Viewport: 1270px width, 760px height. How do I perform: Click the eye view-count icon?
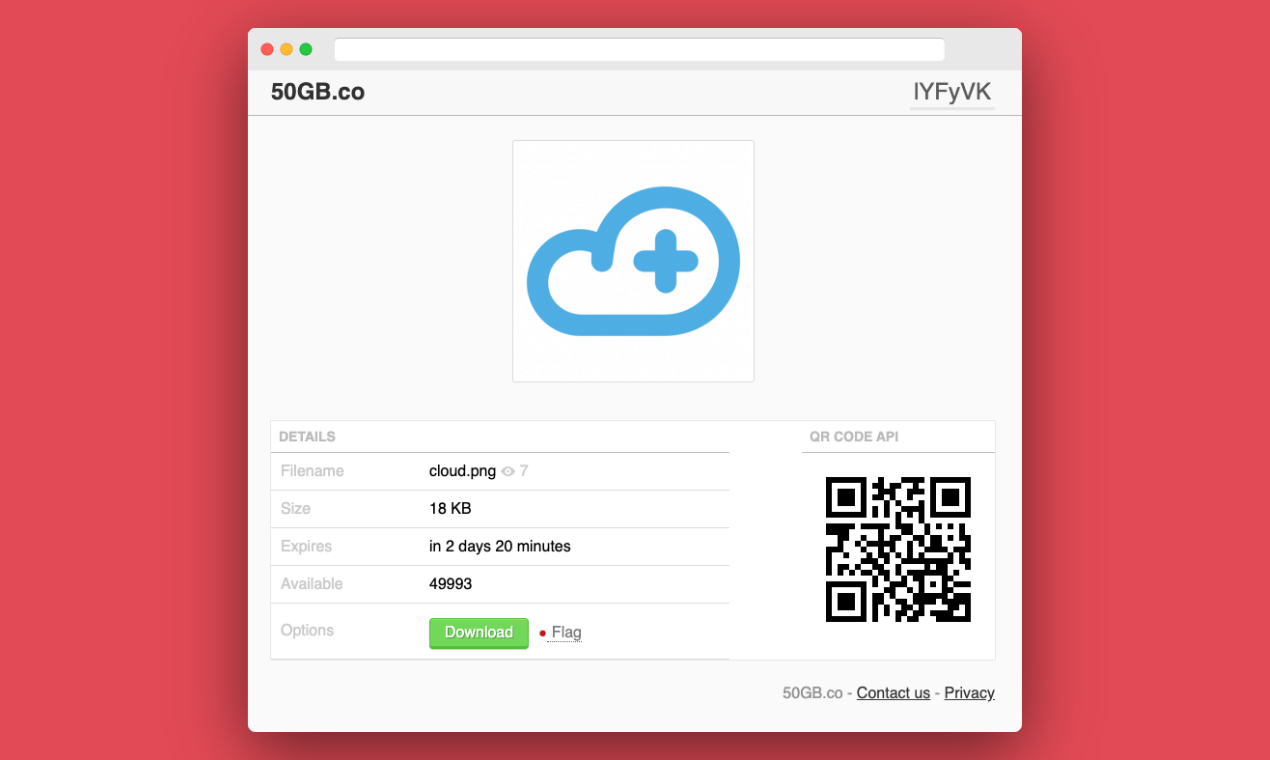[x=508, y=471]
